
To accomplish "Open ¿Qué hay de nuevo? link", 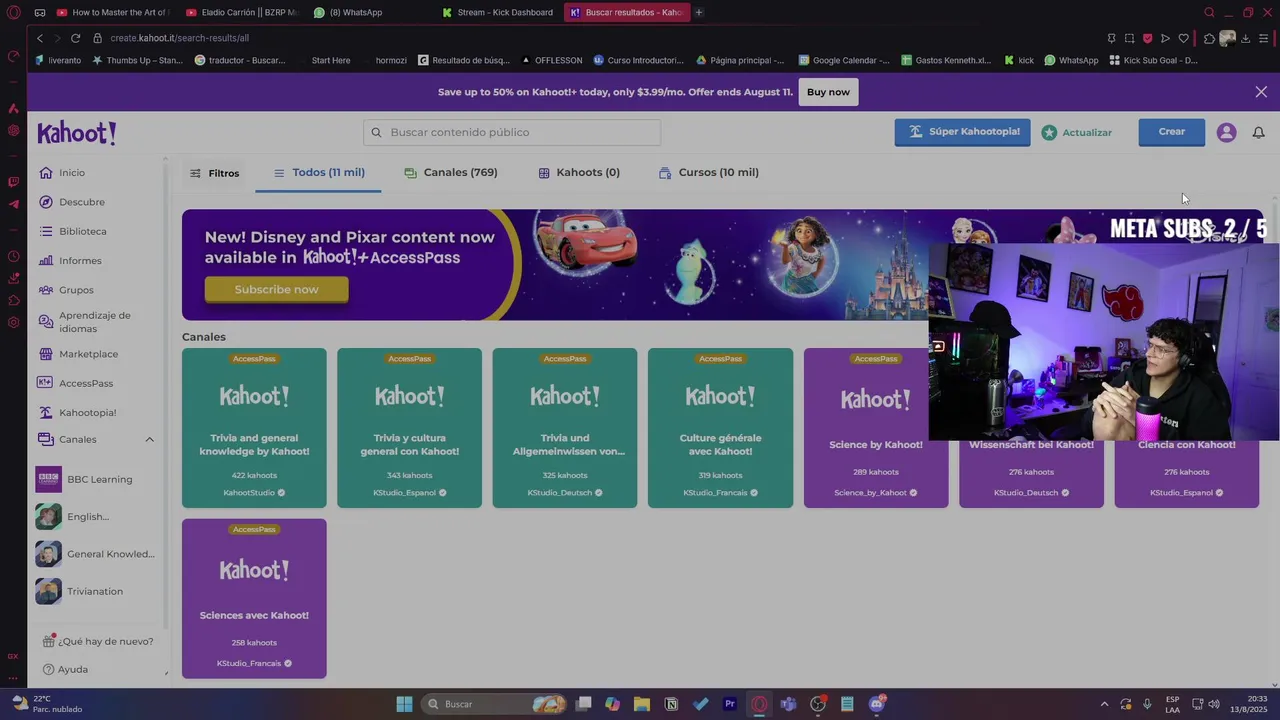I will pyautogui.click(x=99, y=641).
